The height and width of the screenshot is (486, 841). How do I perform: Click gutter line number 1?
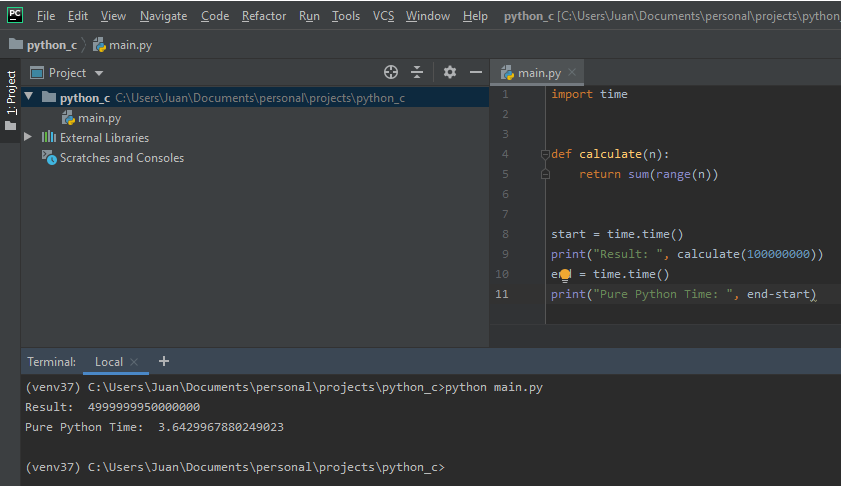[505, 94]
